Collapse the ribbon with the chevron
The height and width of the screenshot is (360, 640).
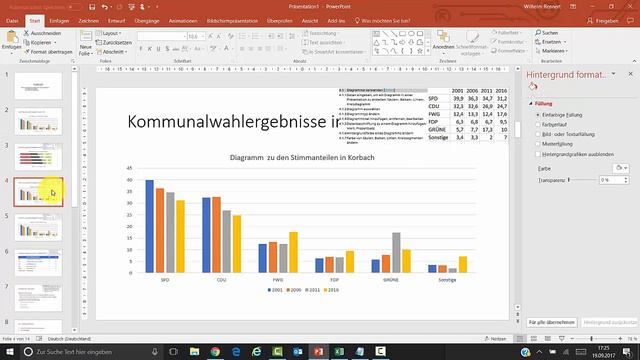pyautogui.click(x=634, y=61)
